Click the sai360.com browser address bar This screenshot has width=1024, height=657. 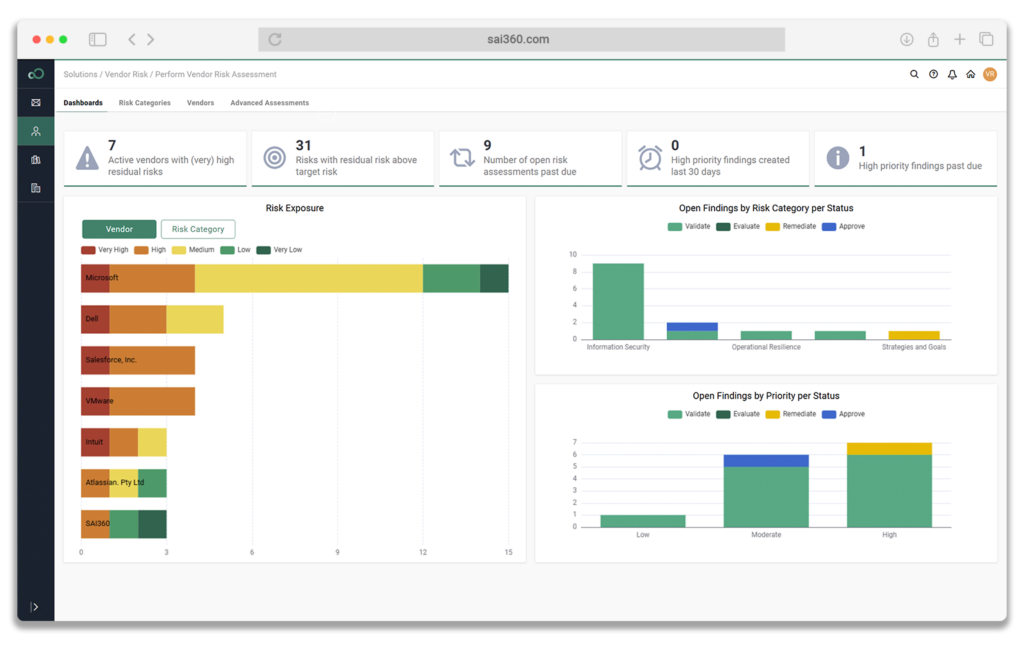(521, 40)
